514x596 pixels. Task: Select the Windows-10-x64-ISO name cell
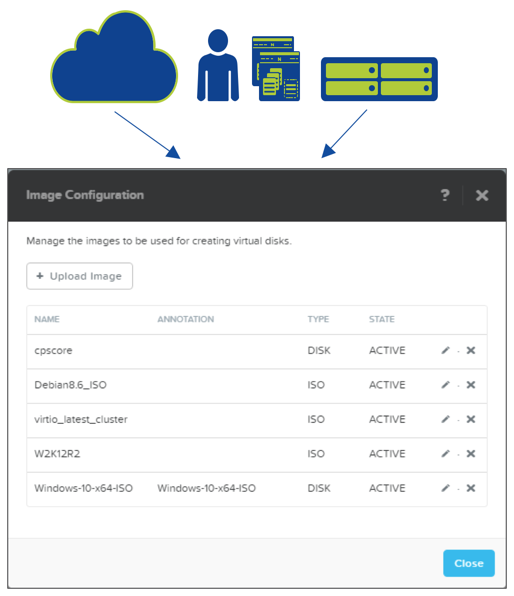[x=83, y=488]
